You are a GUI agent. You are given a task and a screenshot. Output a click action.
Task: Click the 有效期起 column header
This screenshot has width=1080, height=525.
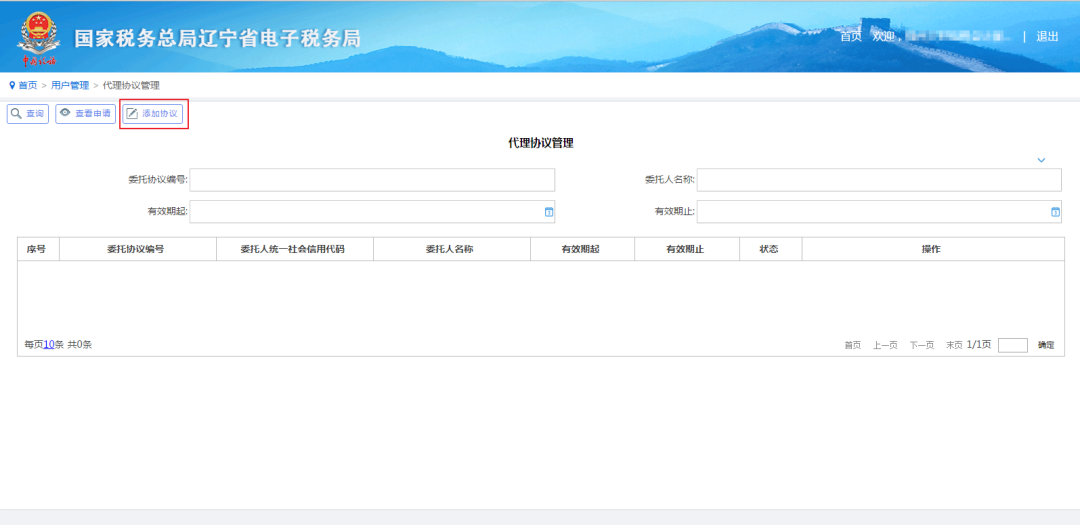[x=581, y=249]
